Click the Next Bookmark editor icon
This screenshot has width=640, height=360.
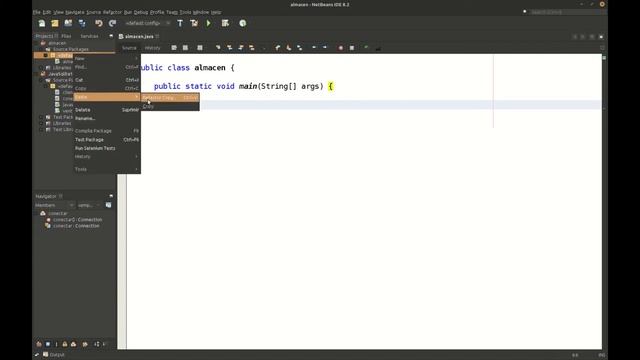click(x=289, y=48)
